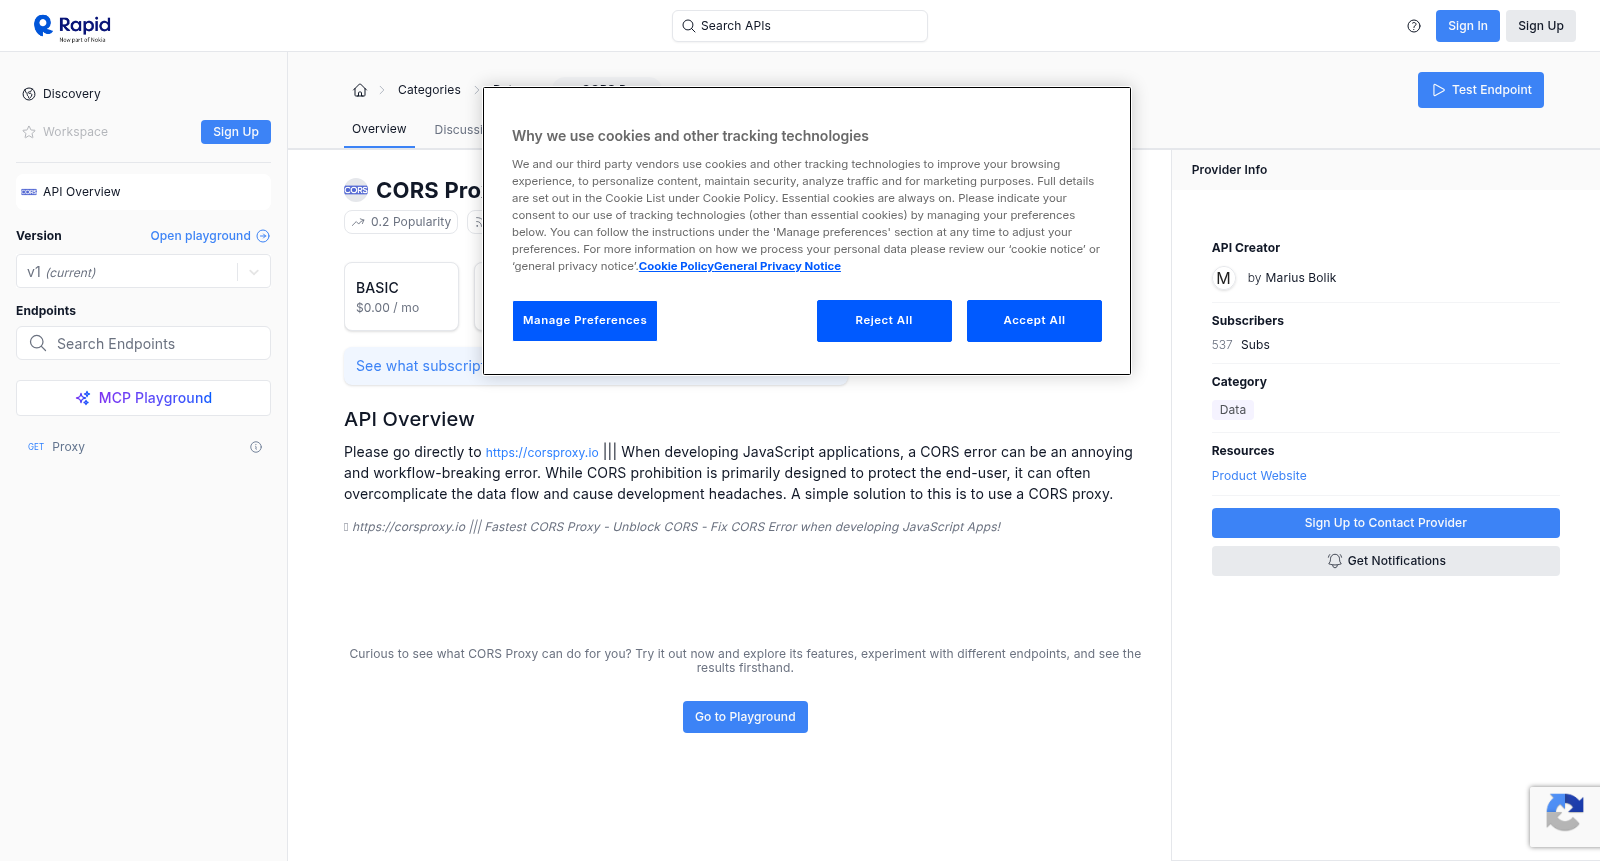The height and width of the screenshot is (861, 1600).
Task: Click the info icon beside Proxy endpoint
Action: point(256,447)
